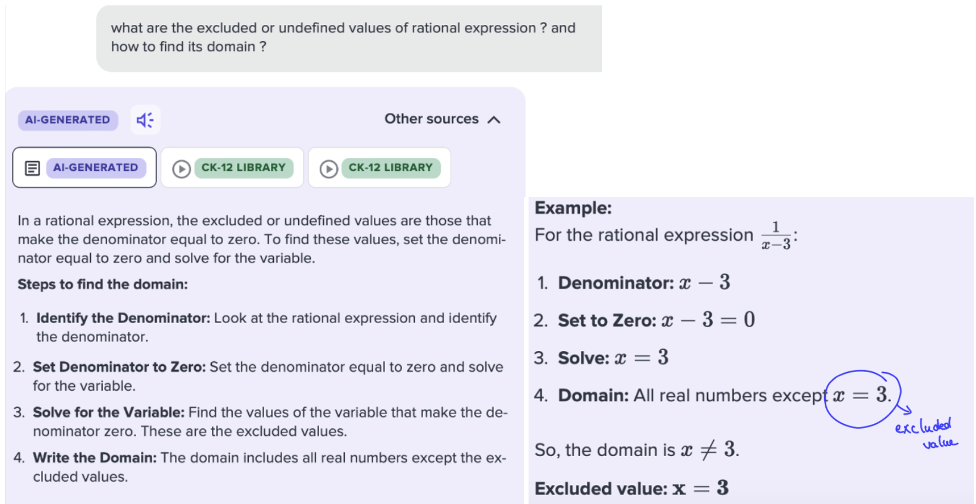This screenshot has height=504, width=976.
Task: Click the fraction 1 over x−3 expression
Action: [776, 237]
